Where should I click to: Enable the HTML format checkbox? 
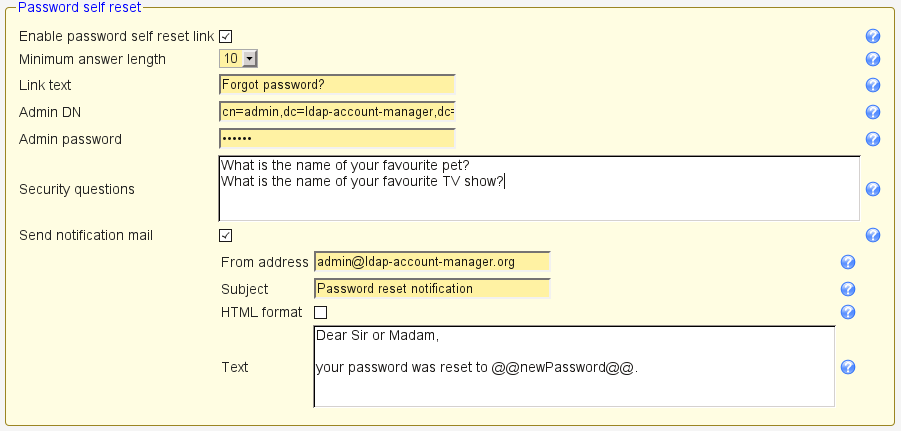[x=321, y=312]
